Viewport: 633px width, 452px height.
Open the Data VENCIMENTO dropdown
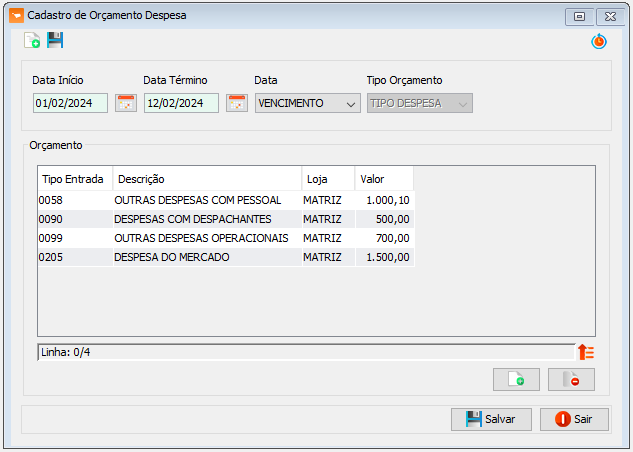[x=308, y=103]
